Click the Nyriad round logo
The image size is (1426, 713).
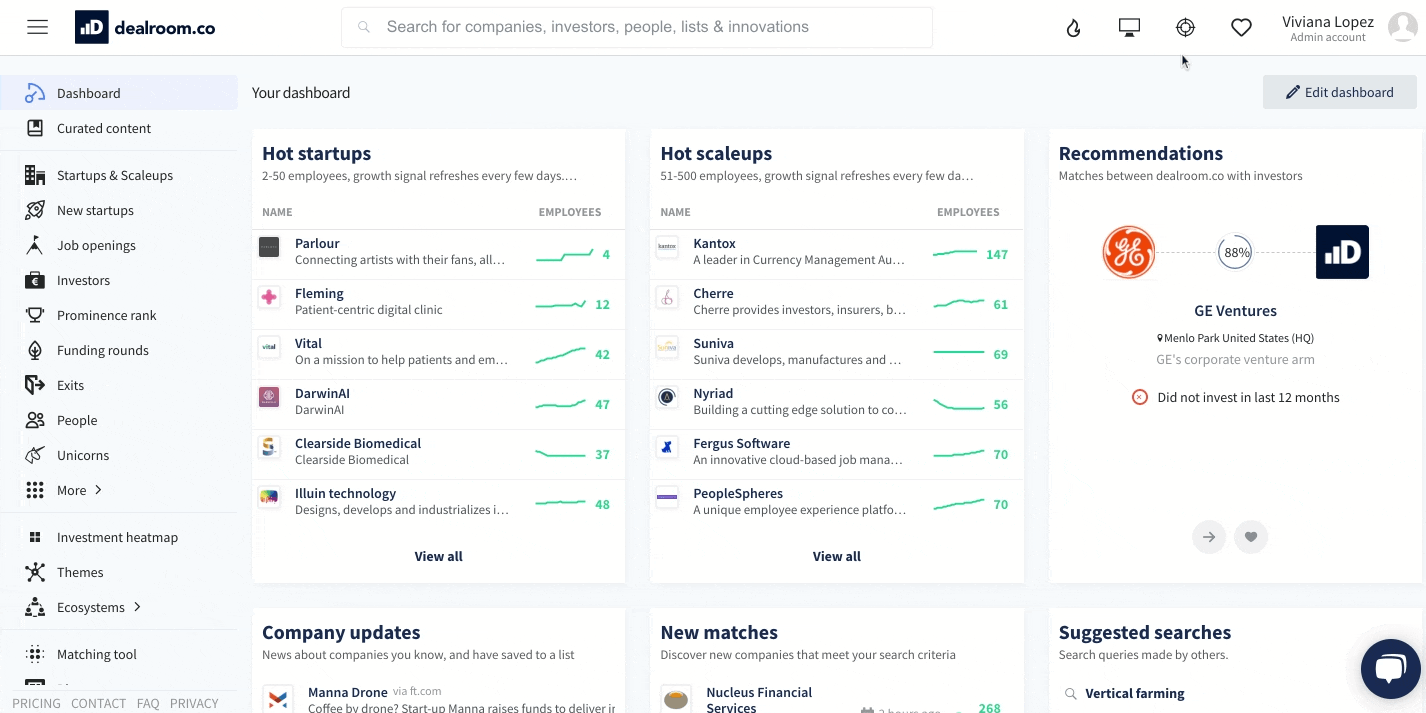tap(667, 397)
